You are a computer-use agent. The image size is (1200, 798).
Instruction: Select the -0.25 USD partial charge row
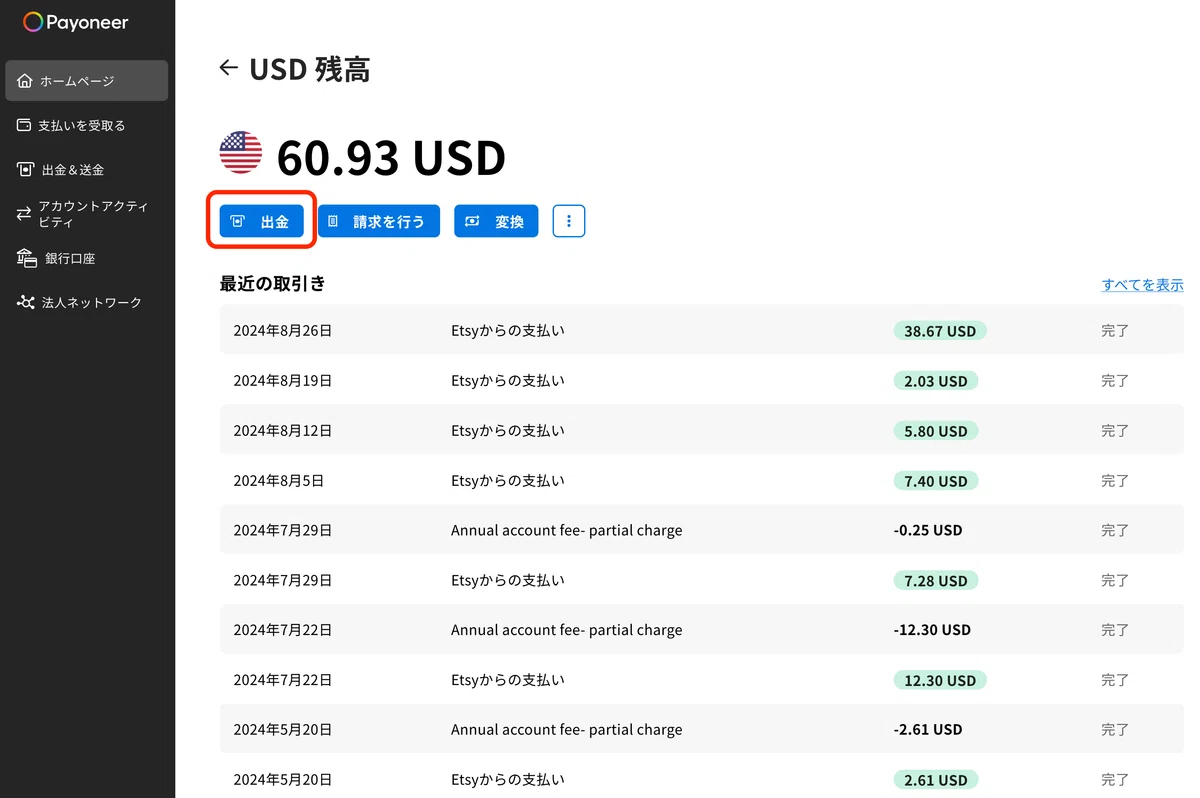point(701,530)
